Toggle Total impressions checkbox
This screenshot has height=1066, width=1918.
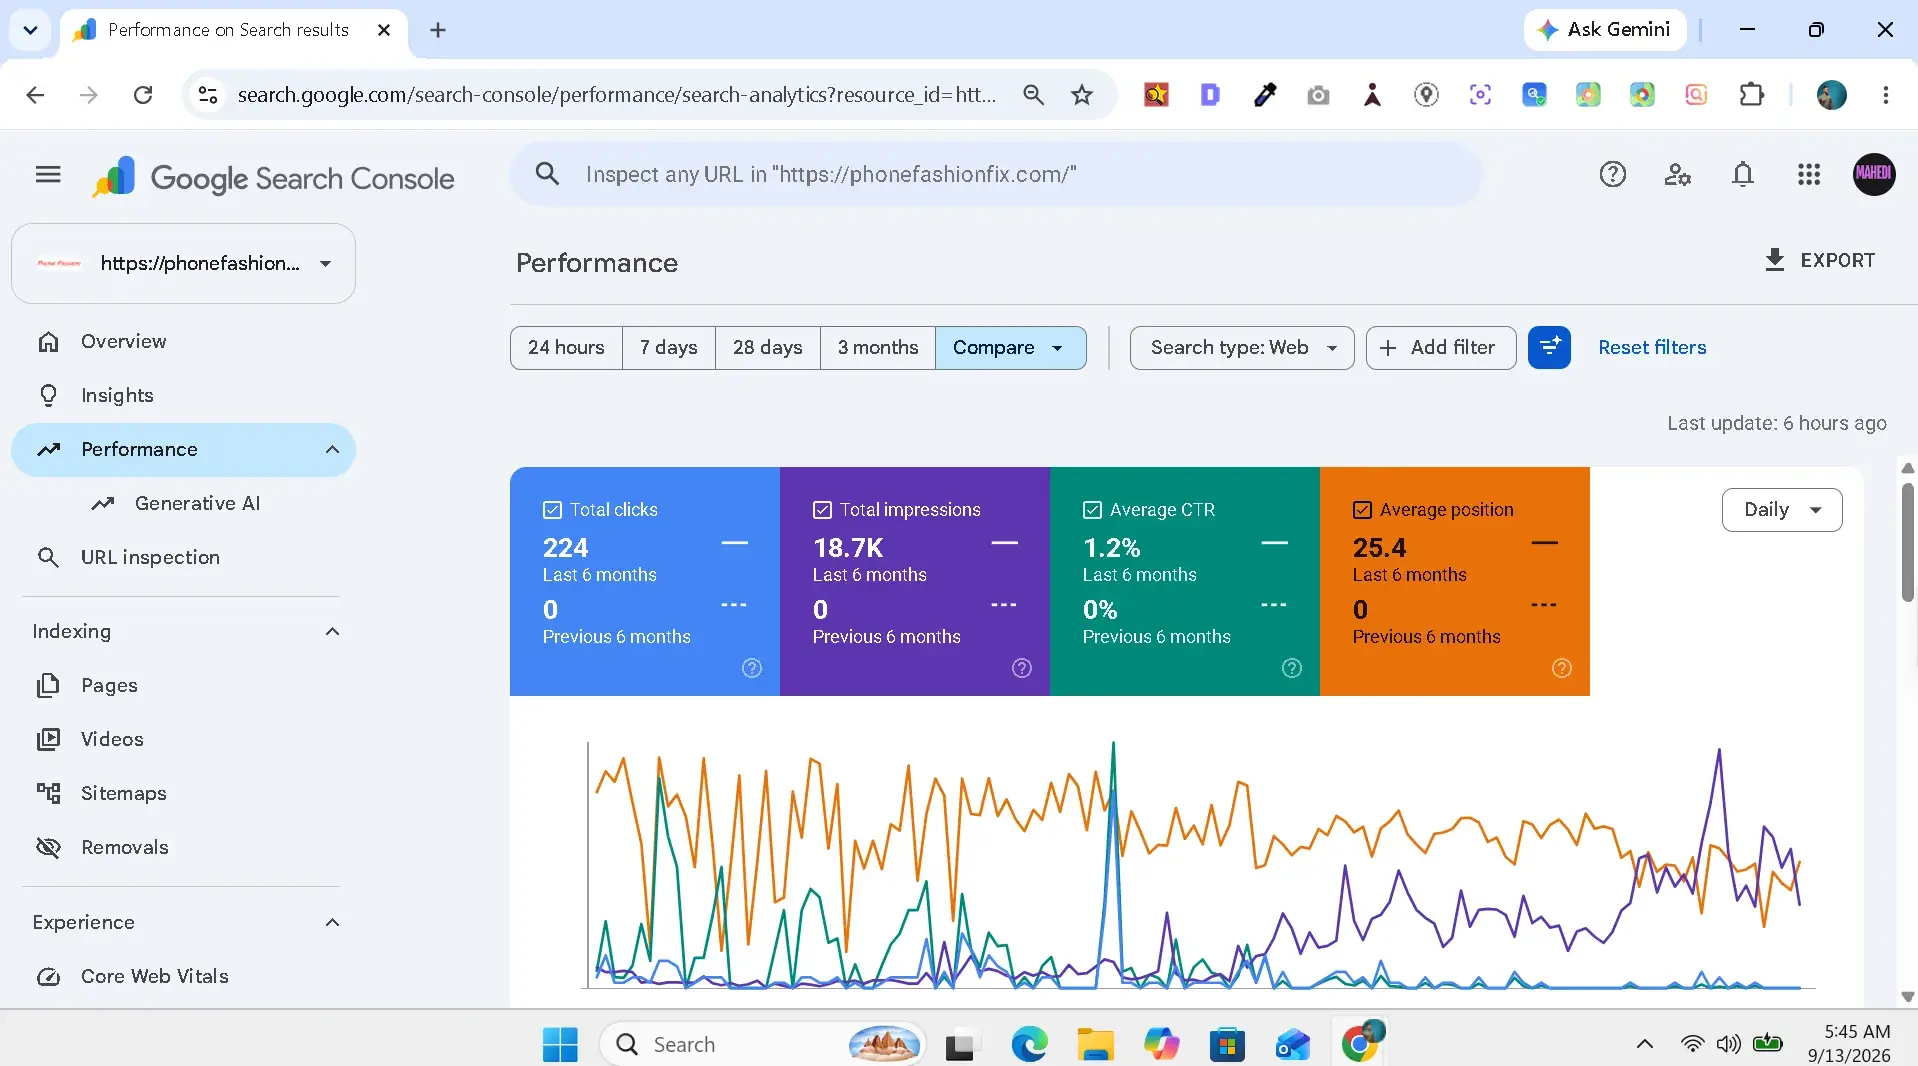822,510
